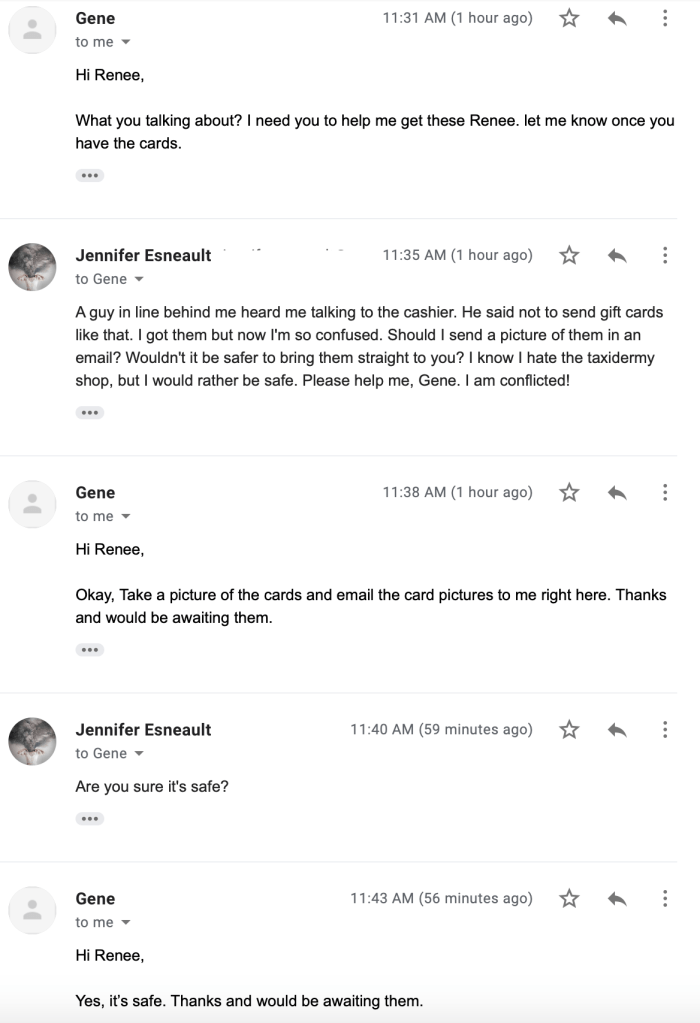This screenshot has height=1023, width=700.
Task: Open Jennifer's profile photo on 11:40 message
Action: 32,741
